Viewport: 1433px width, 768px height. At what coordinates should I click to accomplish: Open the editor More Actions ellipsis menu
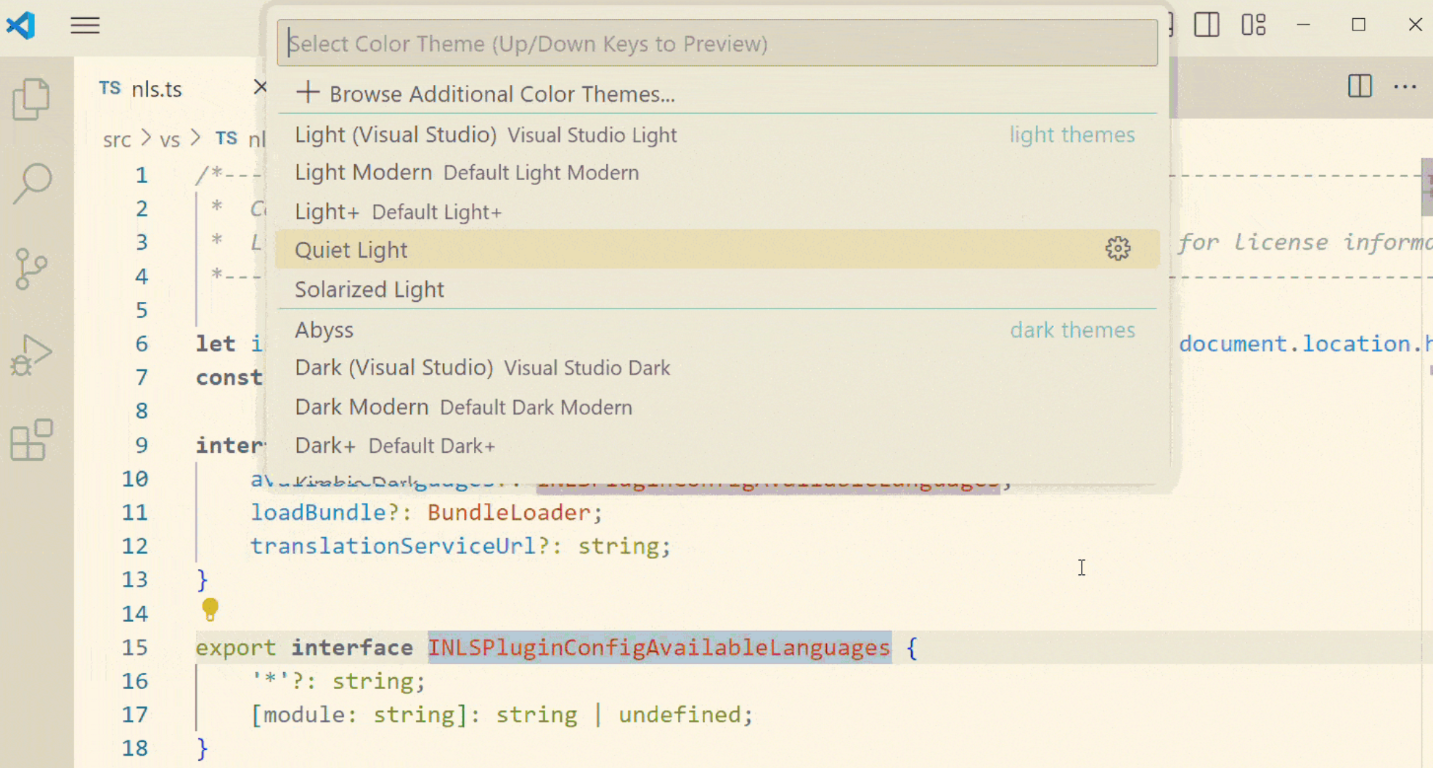point(1405,87)
